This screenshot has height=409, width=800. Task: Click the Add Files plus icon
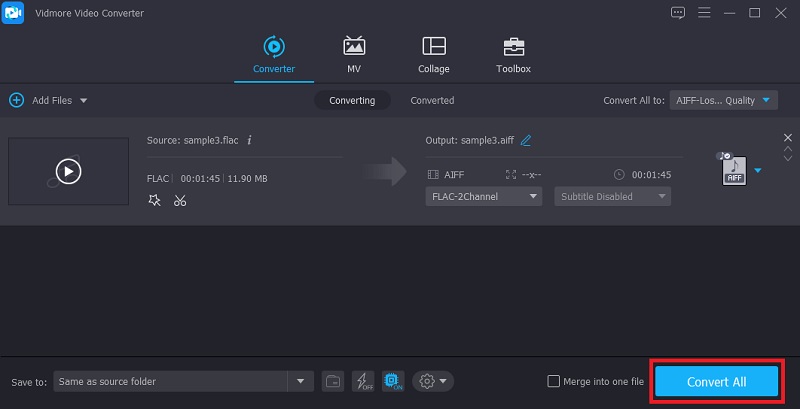coord(16,100)
